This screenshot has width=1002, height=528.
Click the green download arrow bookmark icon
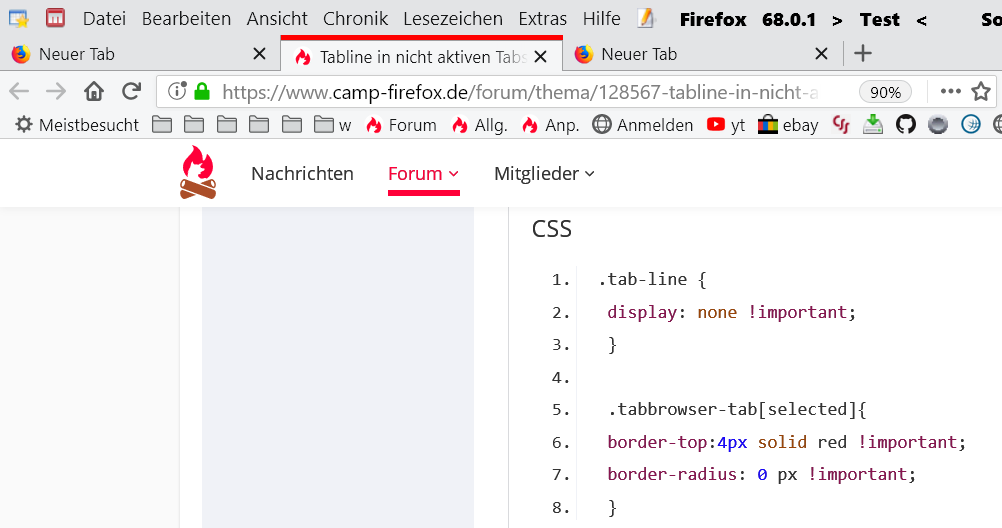click(872, 124)
